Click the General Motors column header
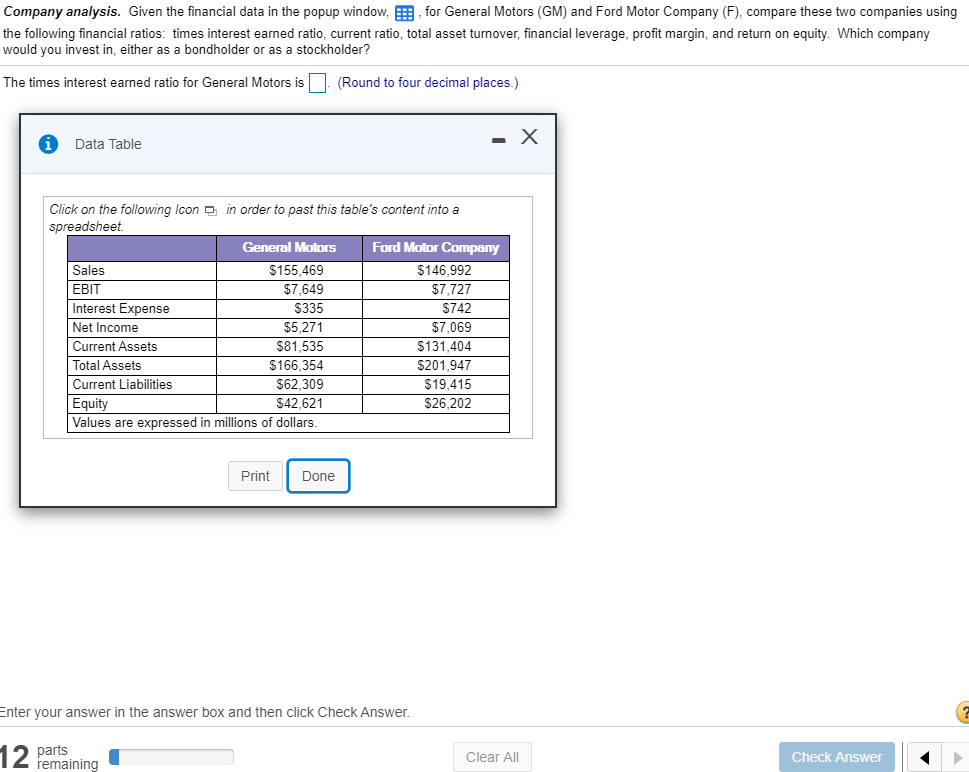This screenshot has width=969, height=772. click(289, 247)
